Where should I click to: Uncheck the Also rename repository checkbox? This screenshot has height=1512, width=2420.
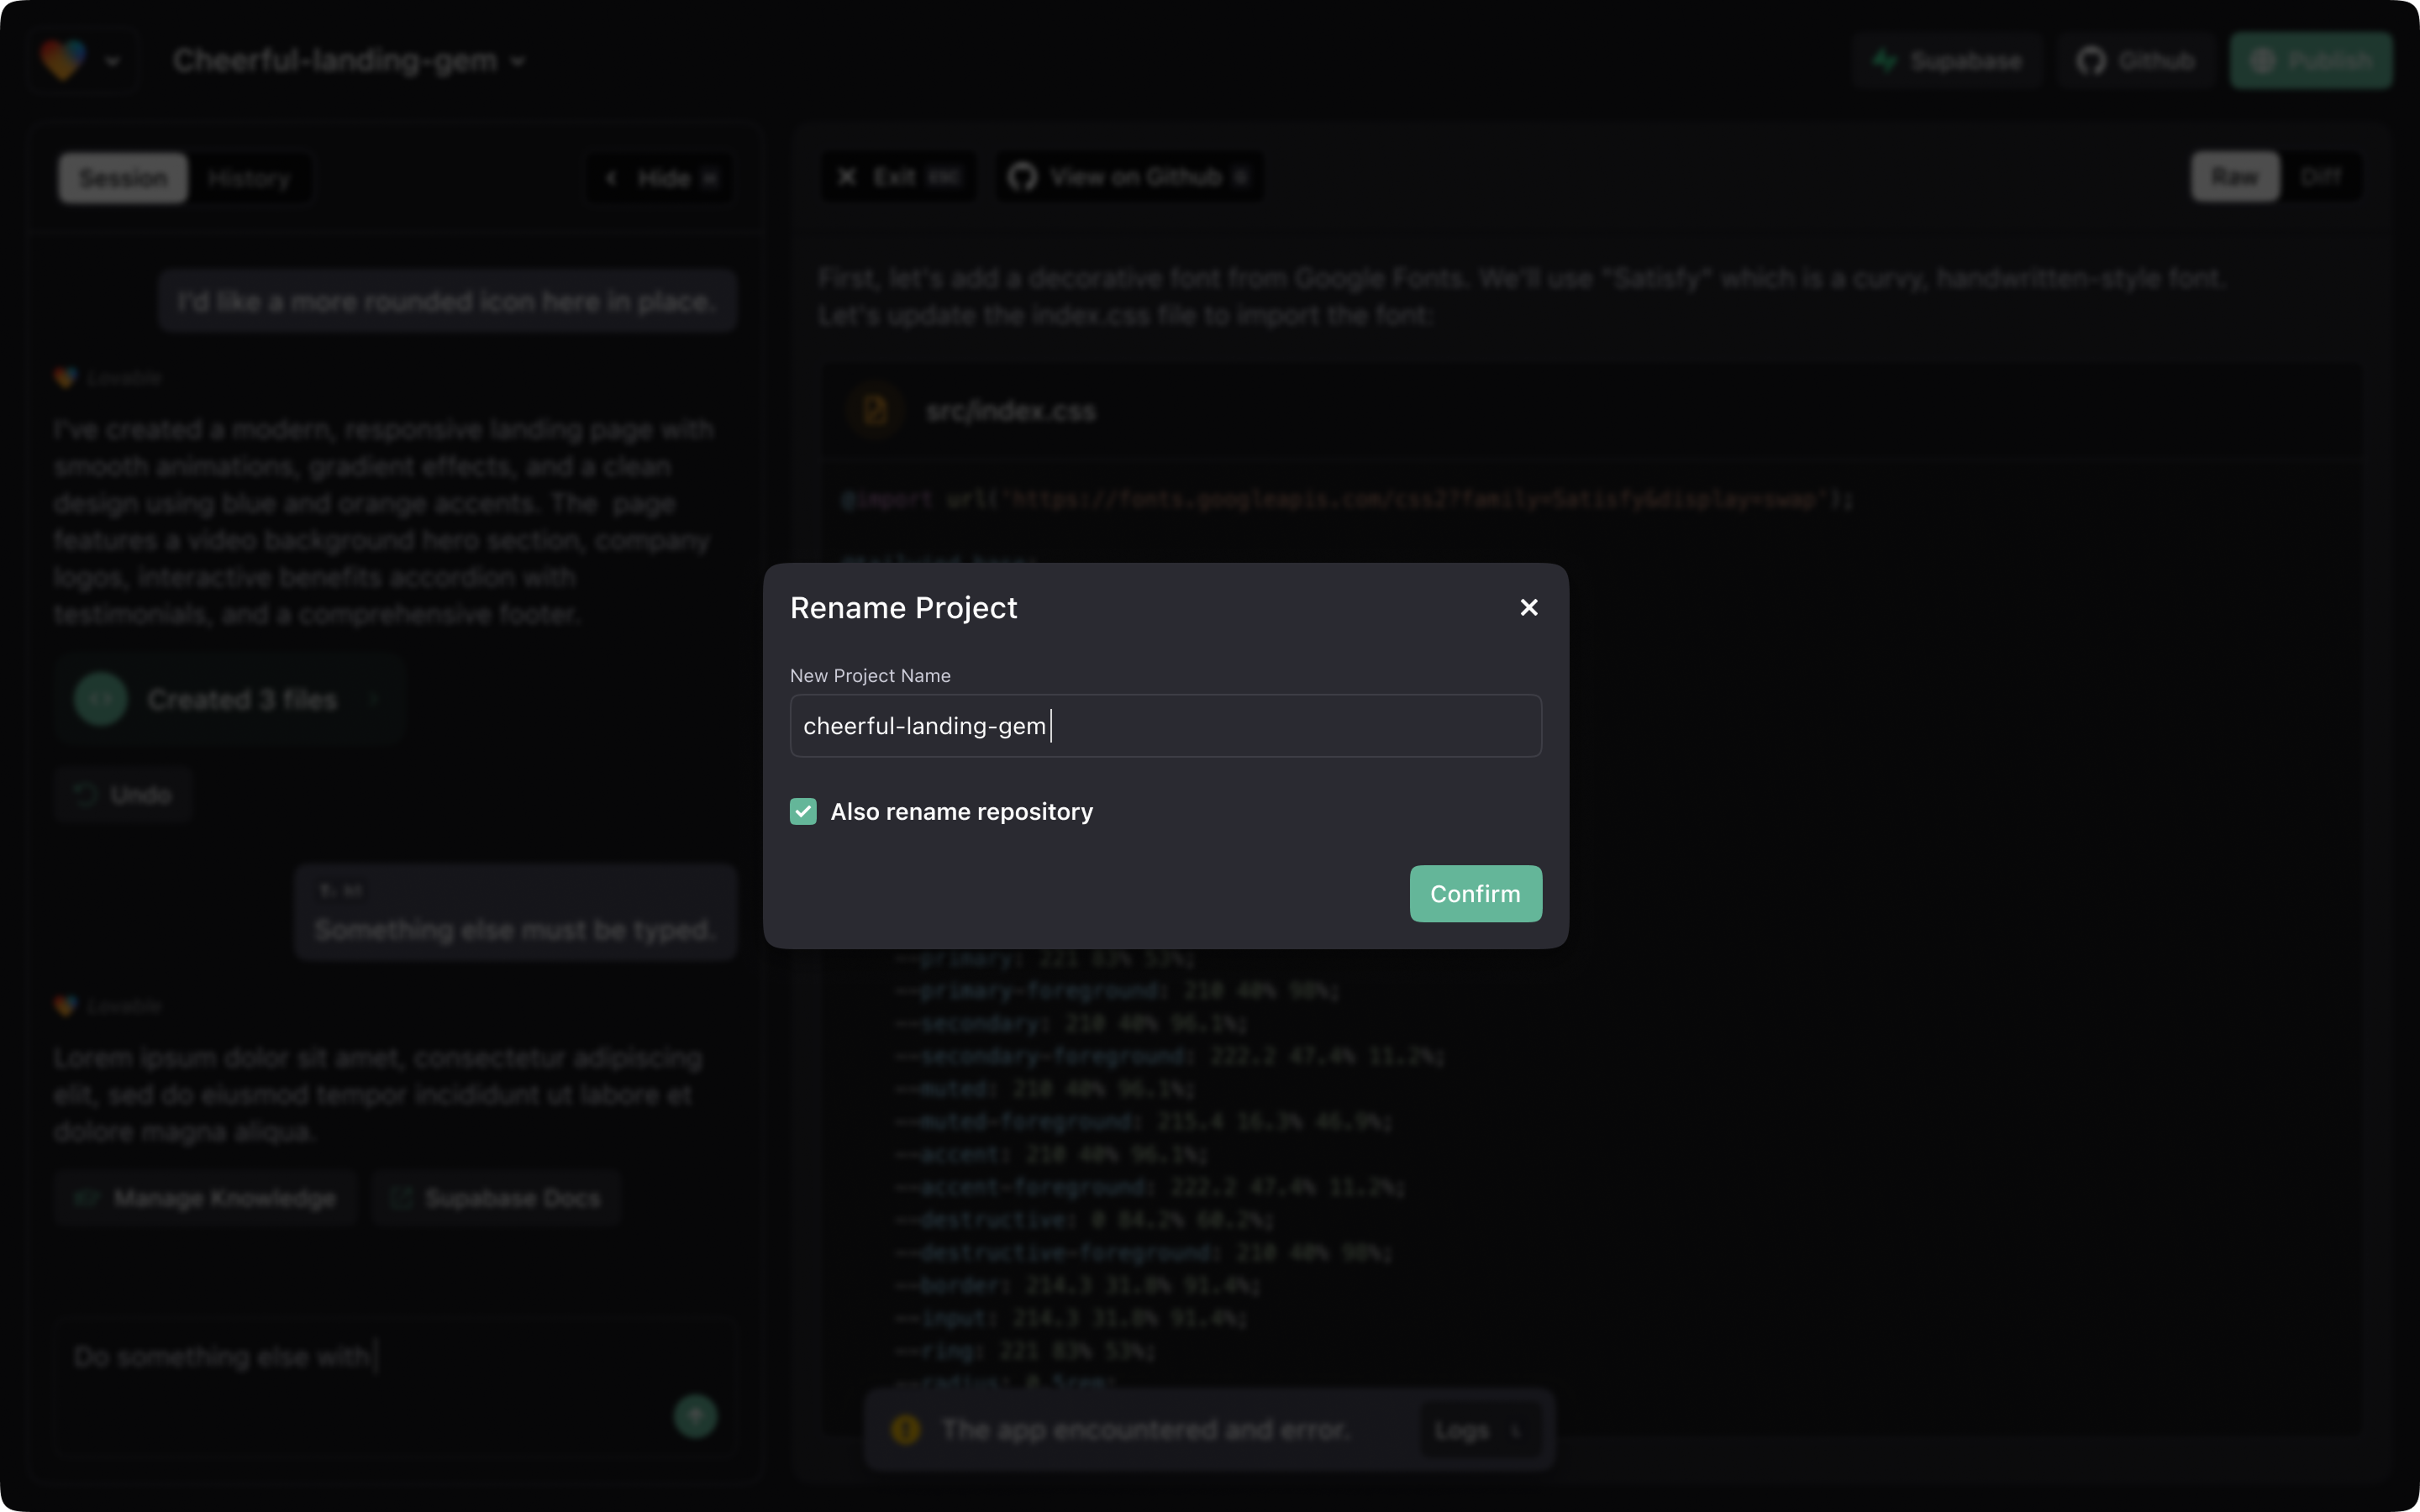pos(803,811)
